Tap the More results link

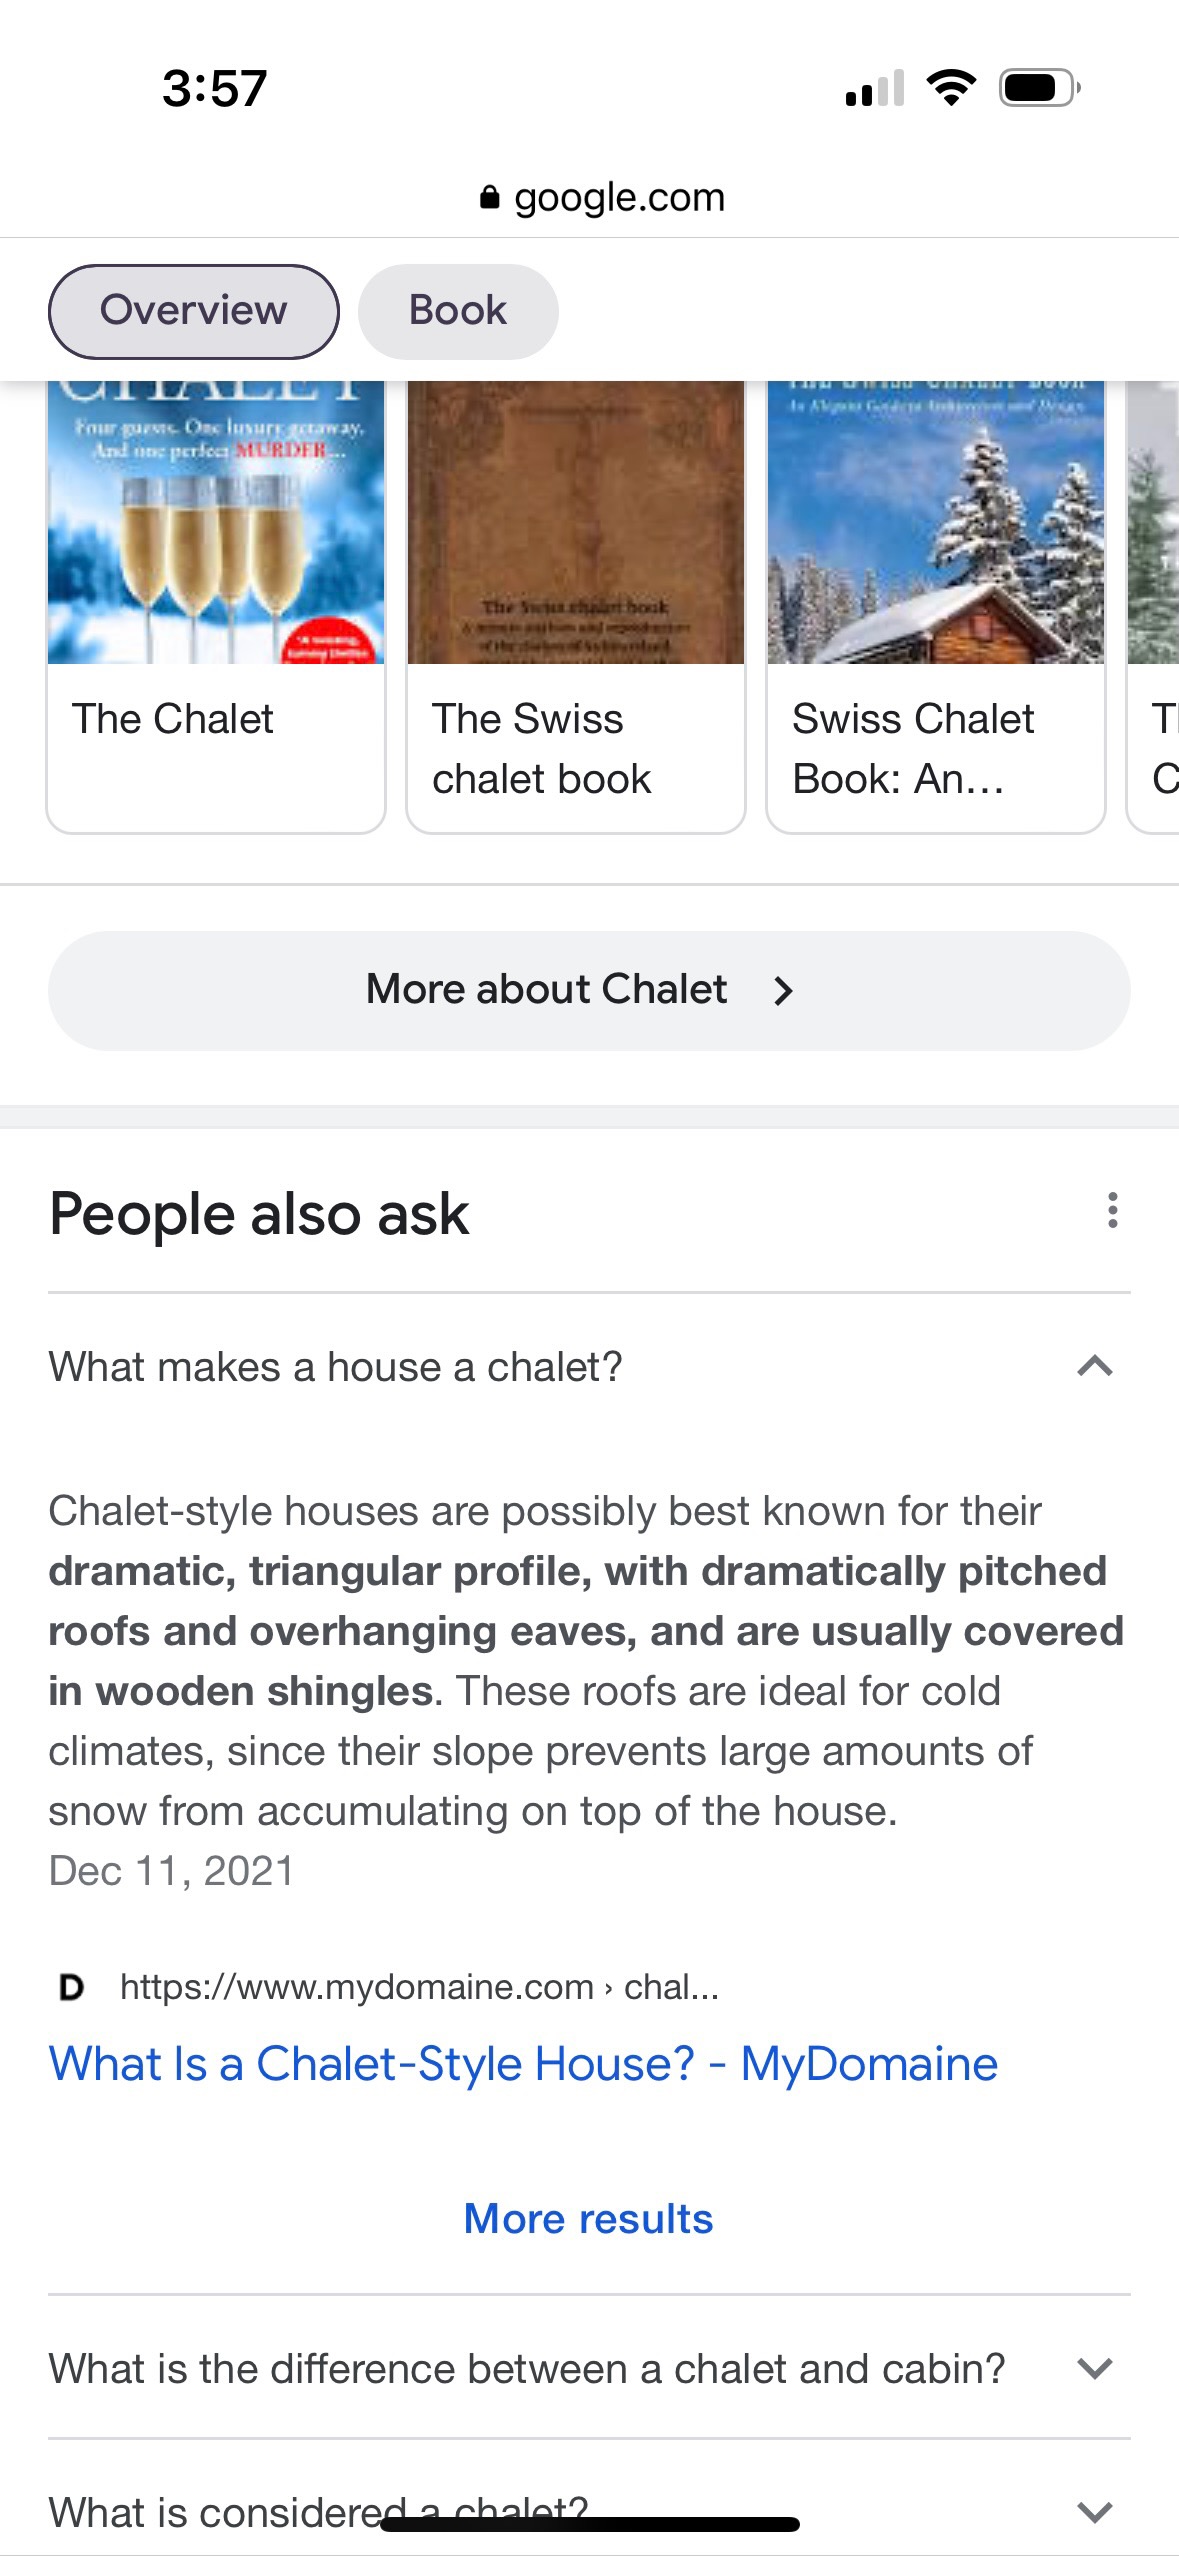(588, 2219)
